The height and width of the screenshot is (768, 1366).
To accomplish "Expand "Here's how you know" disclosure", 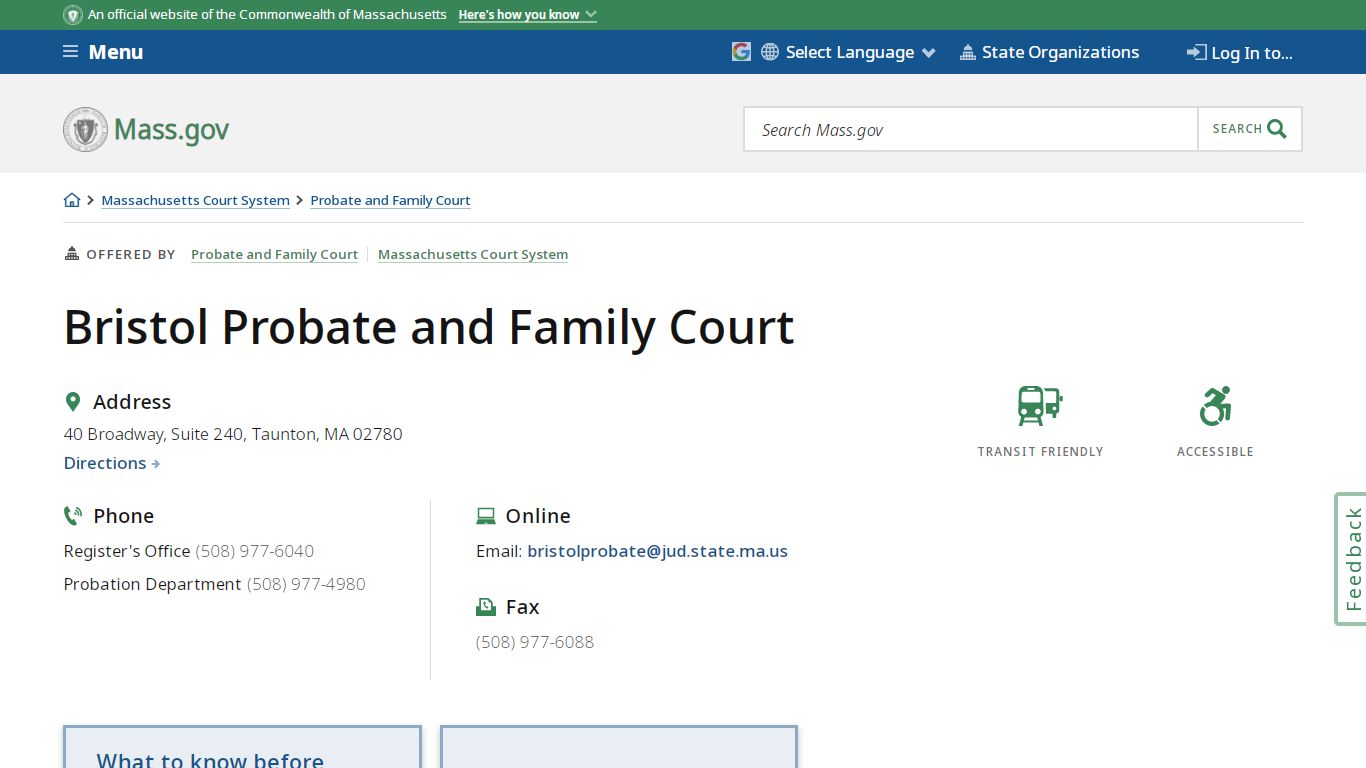I will 527,15.
